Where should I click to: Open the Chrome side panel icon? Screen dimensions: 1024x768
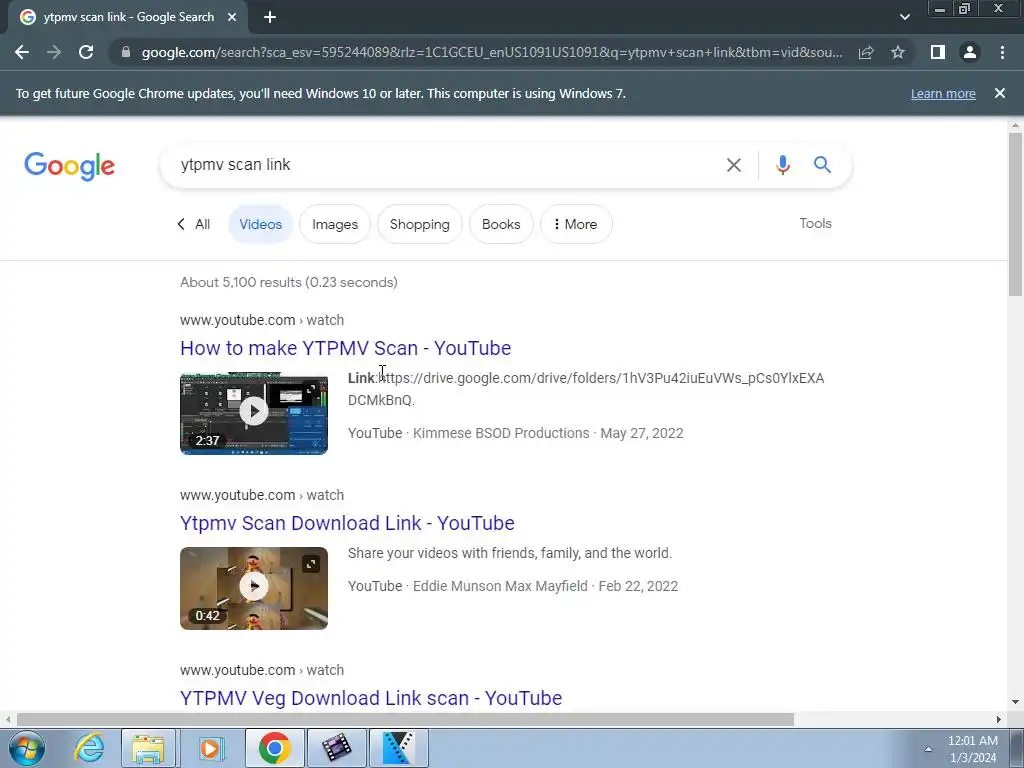938,52
